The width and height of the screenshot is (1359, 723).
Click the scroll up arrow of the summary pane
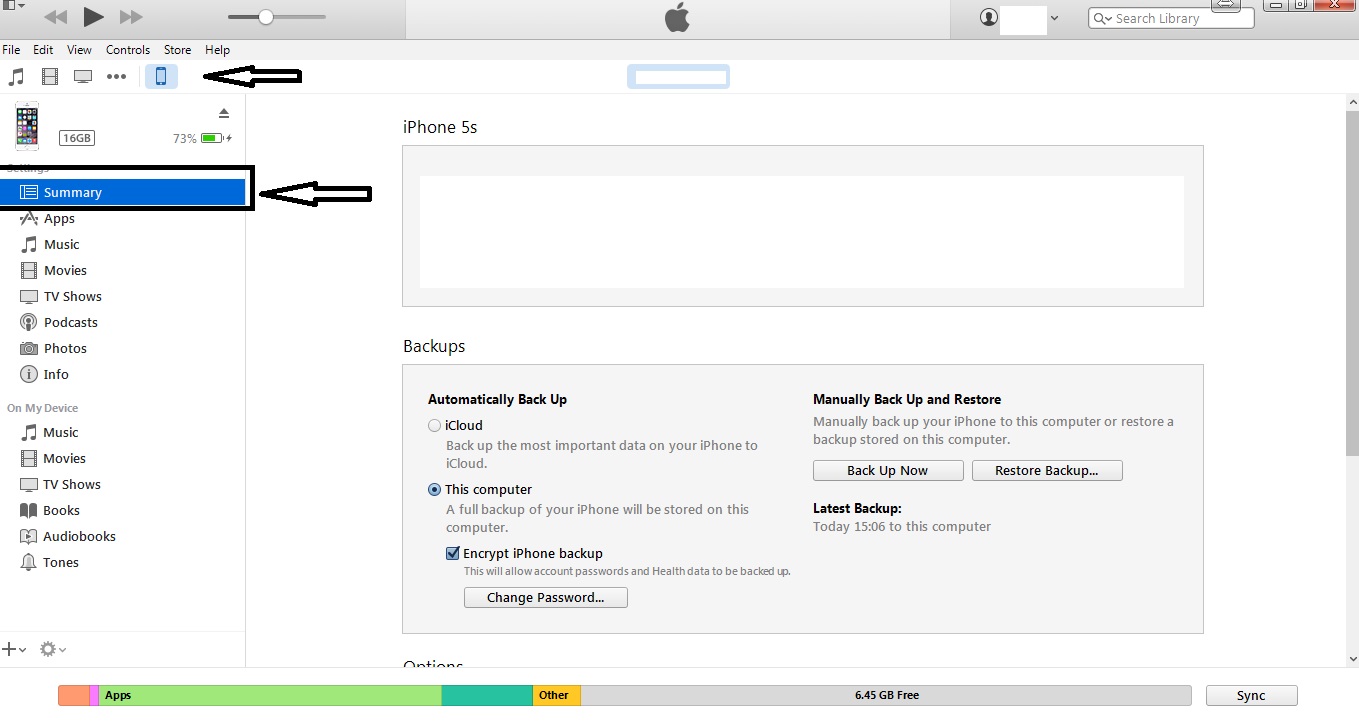tap(1353, 101)
